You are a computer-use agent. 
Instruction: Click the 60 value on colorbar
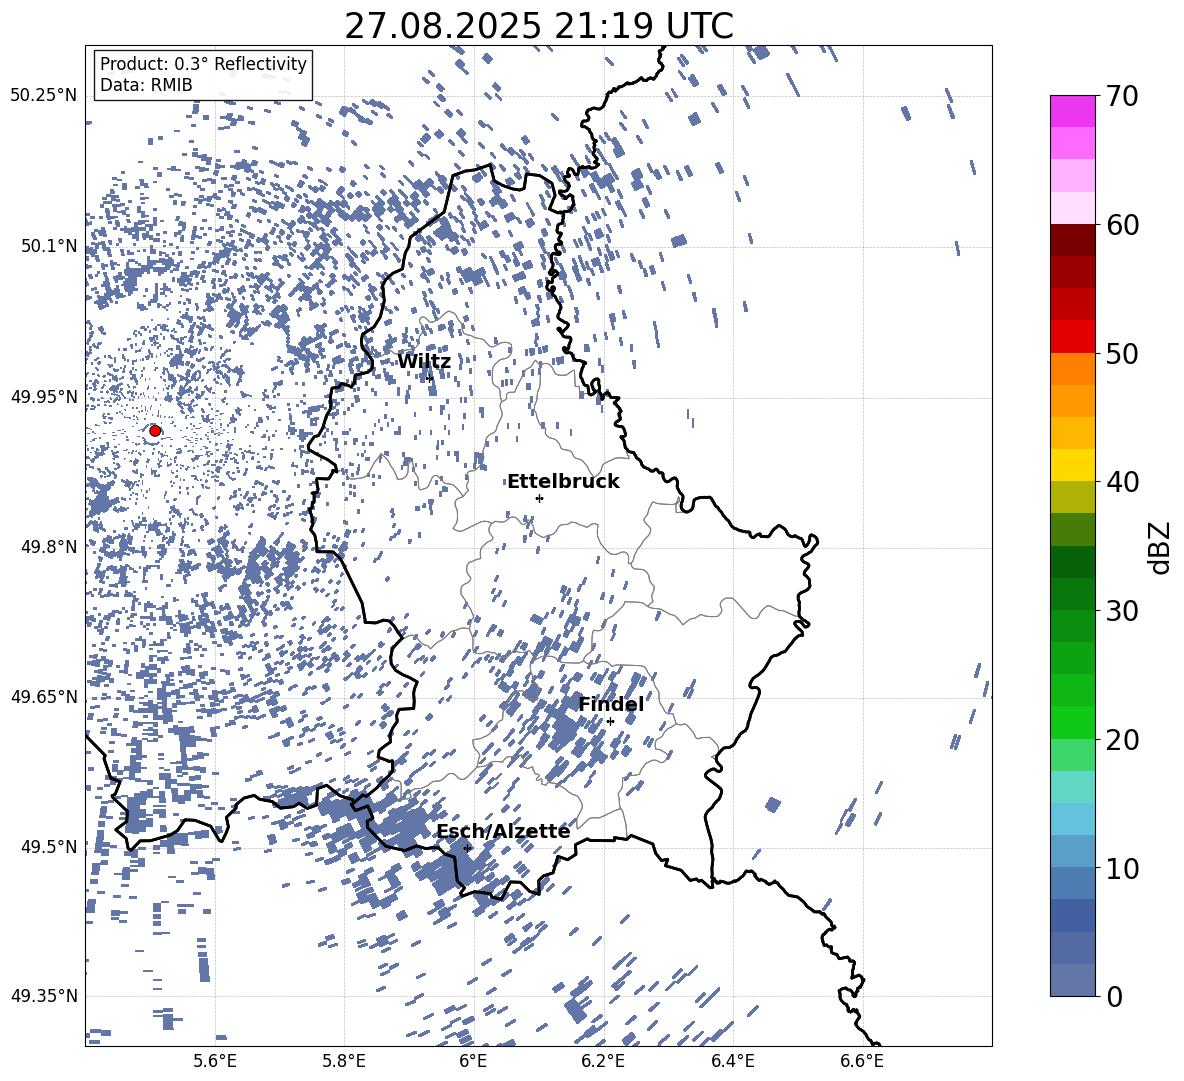1122,225
